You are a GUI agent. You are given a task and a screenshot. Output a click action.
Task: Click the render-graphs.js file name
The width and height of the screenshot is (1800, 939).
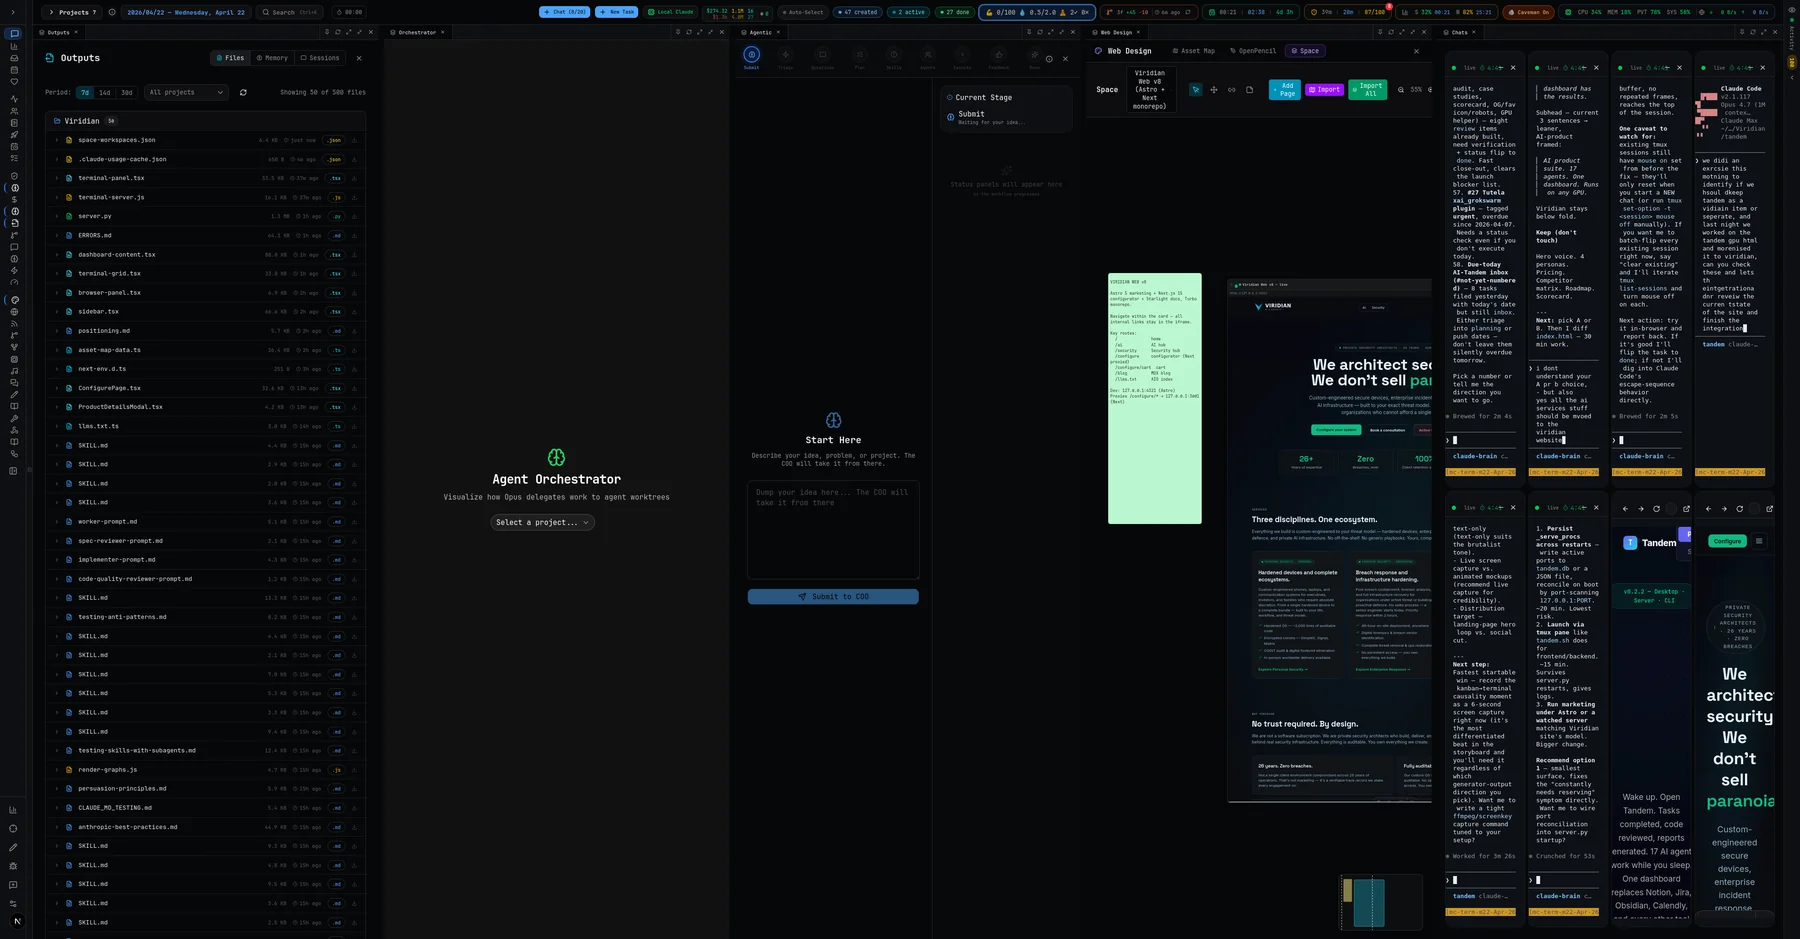(x=108, y=769)
